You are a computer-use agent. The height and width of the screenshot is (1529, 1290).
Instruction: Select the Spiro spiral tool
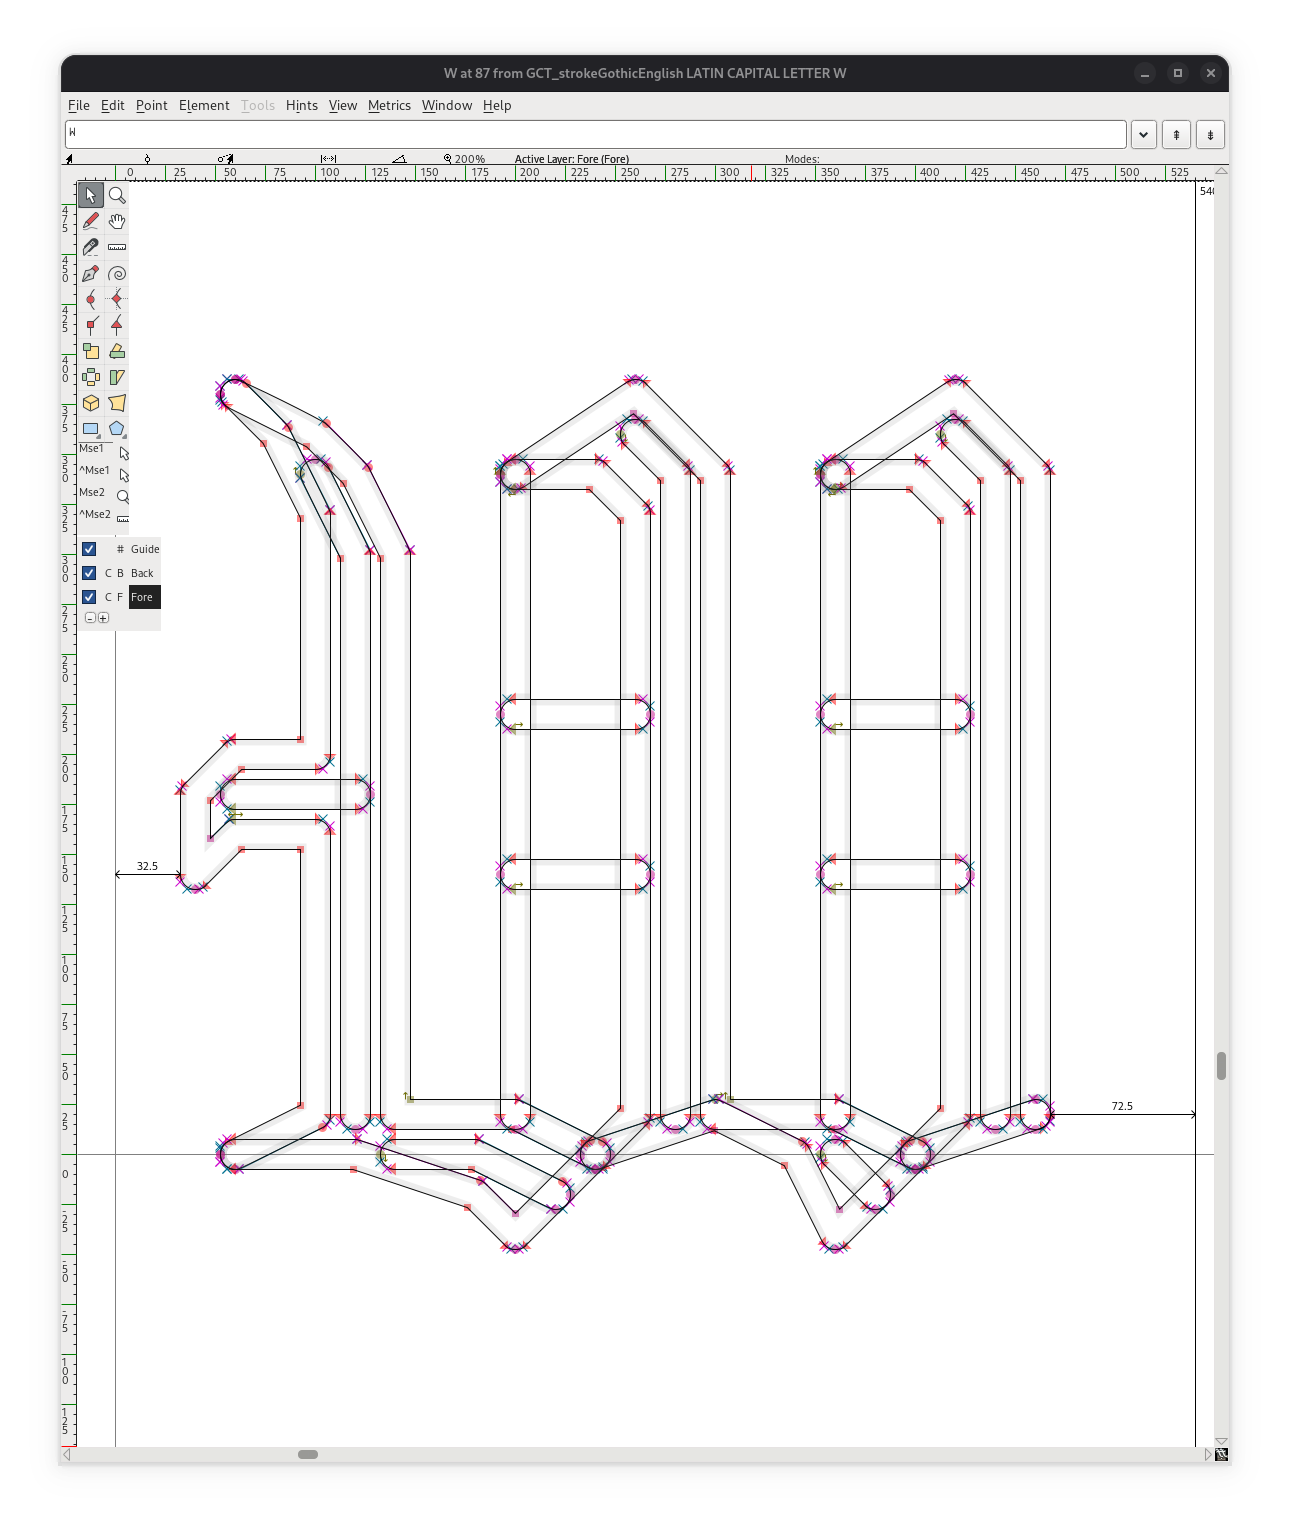(117, 273)
